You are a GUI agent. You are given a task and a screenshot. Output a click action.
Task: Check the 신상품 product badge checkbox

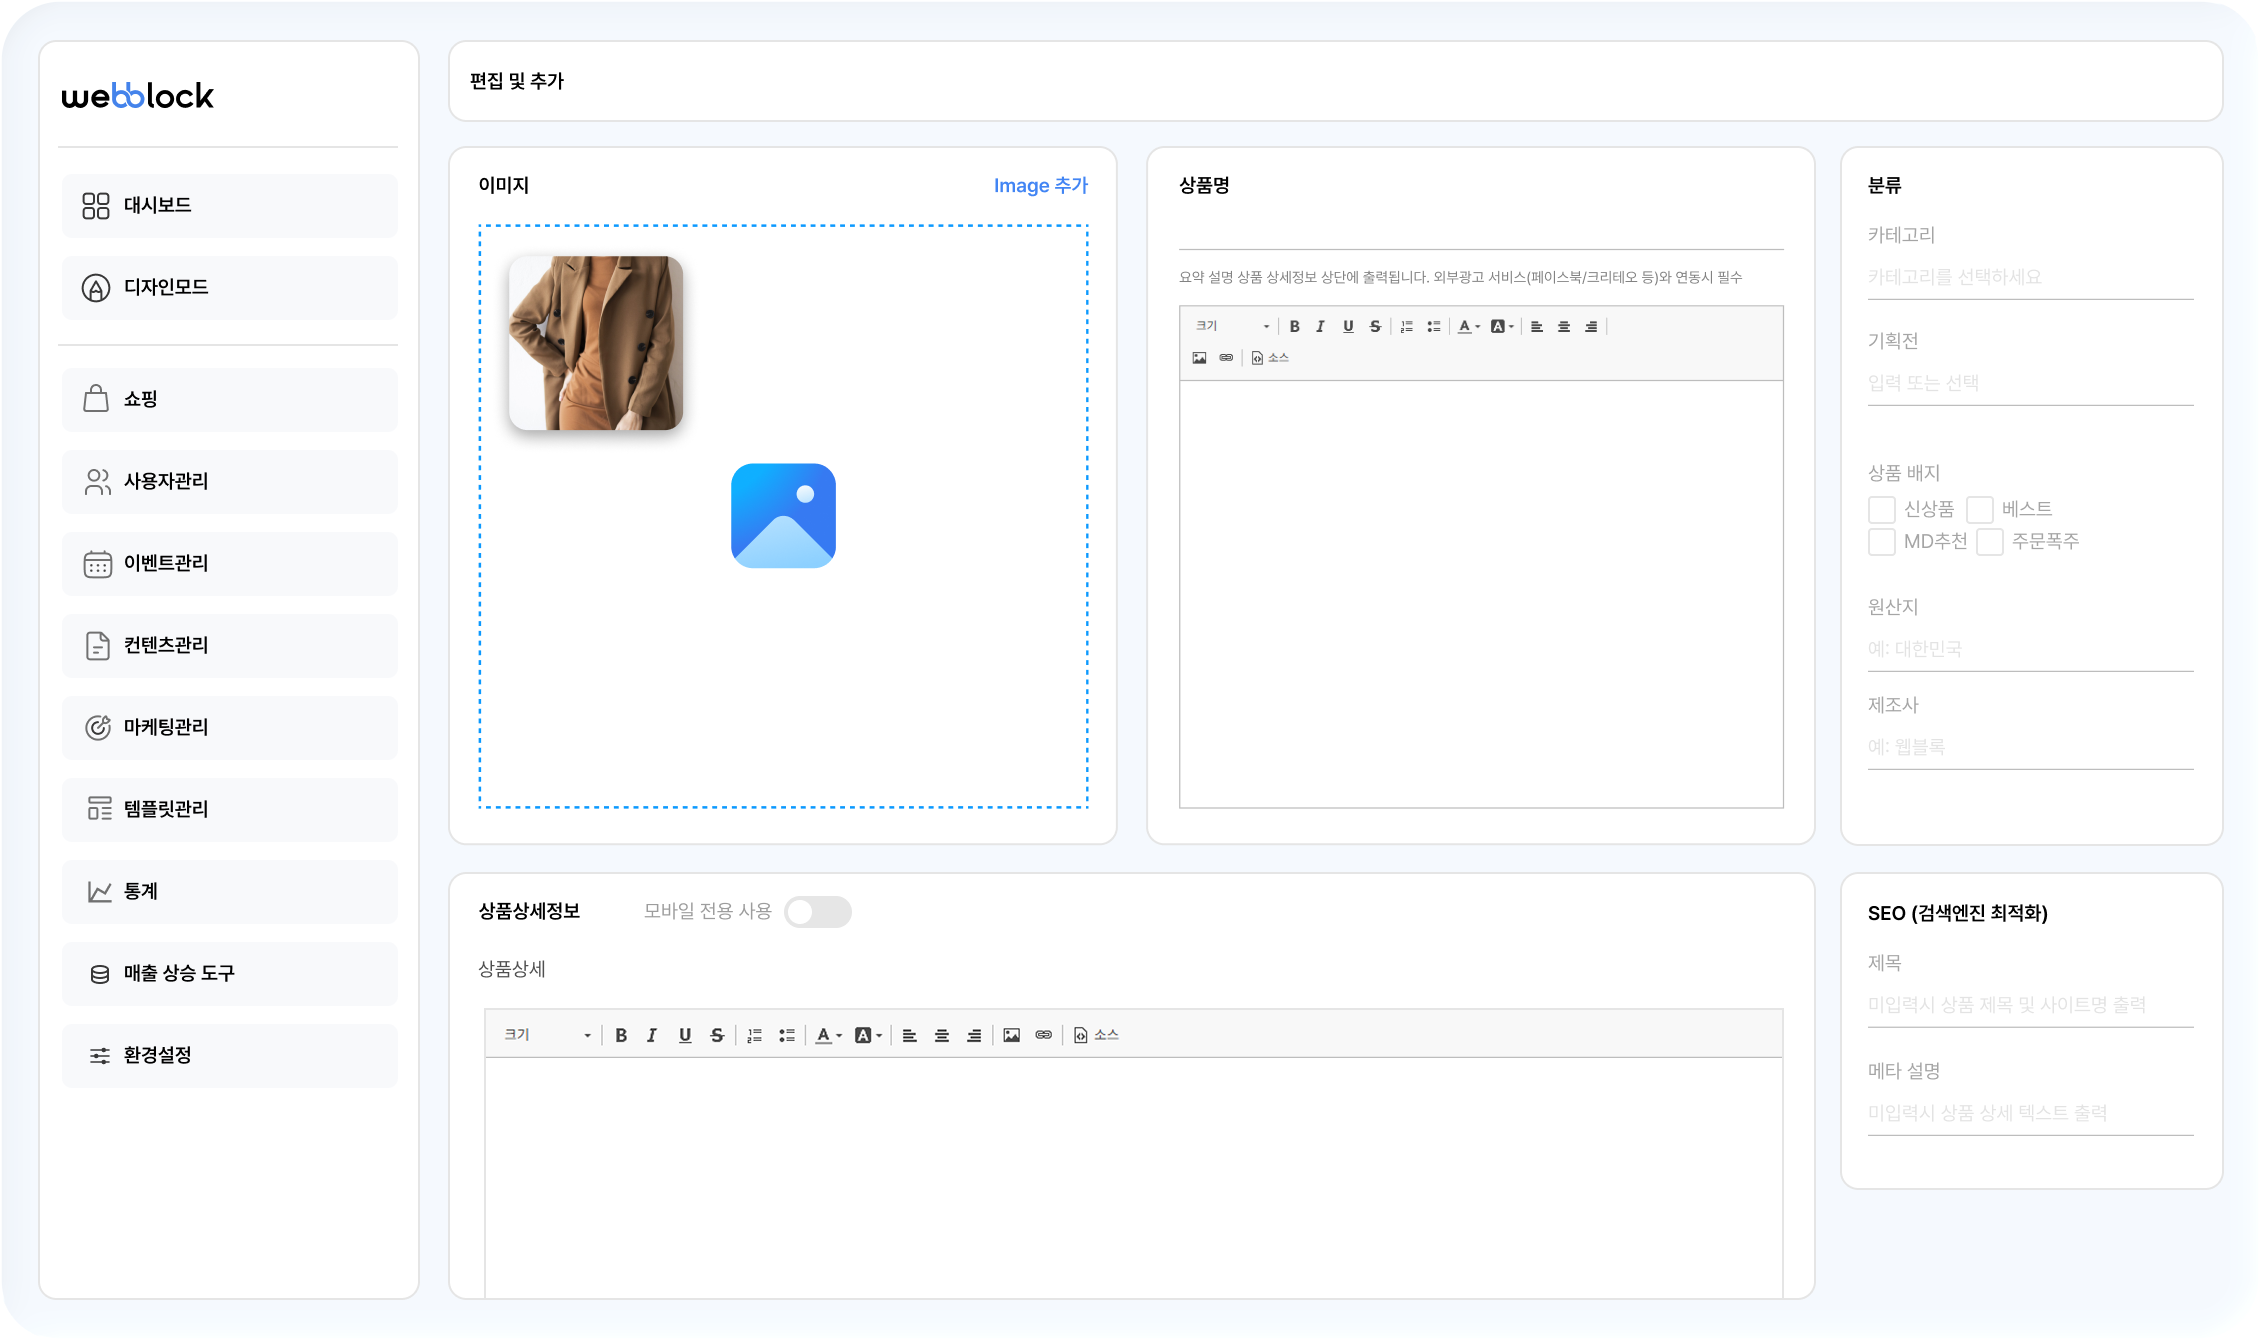click(x=1882, y=509)
